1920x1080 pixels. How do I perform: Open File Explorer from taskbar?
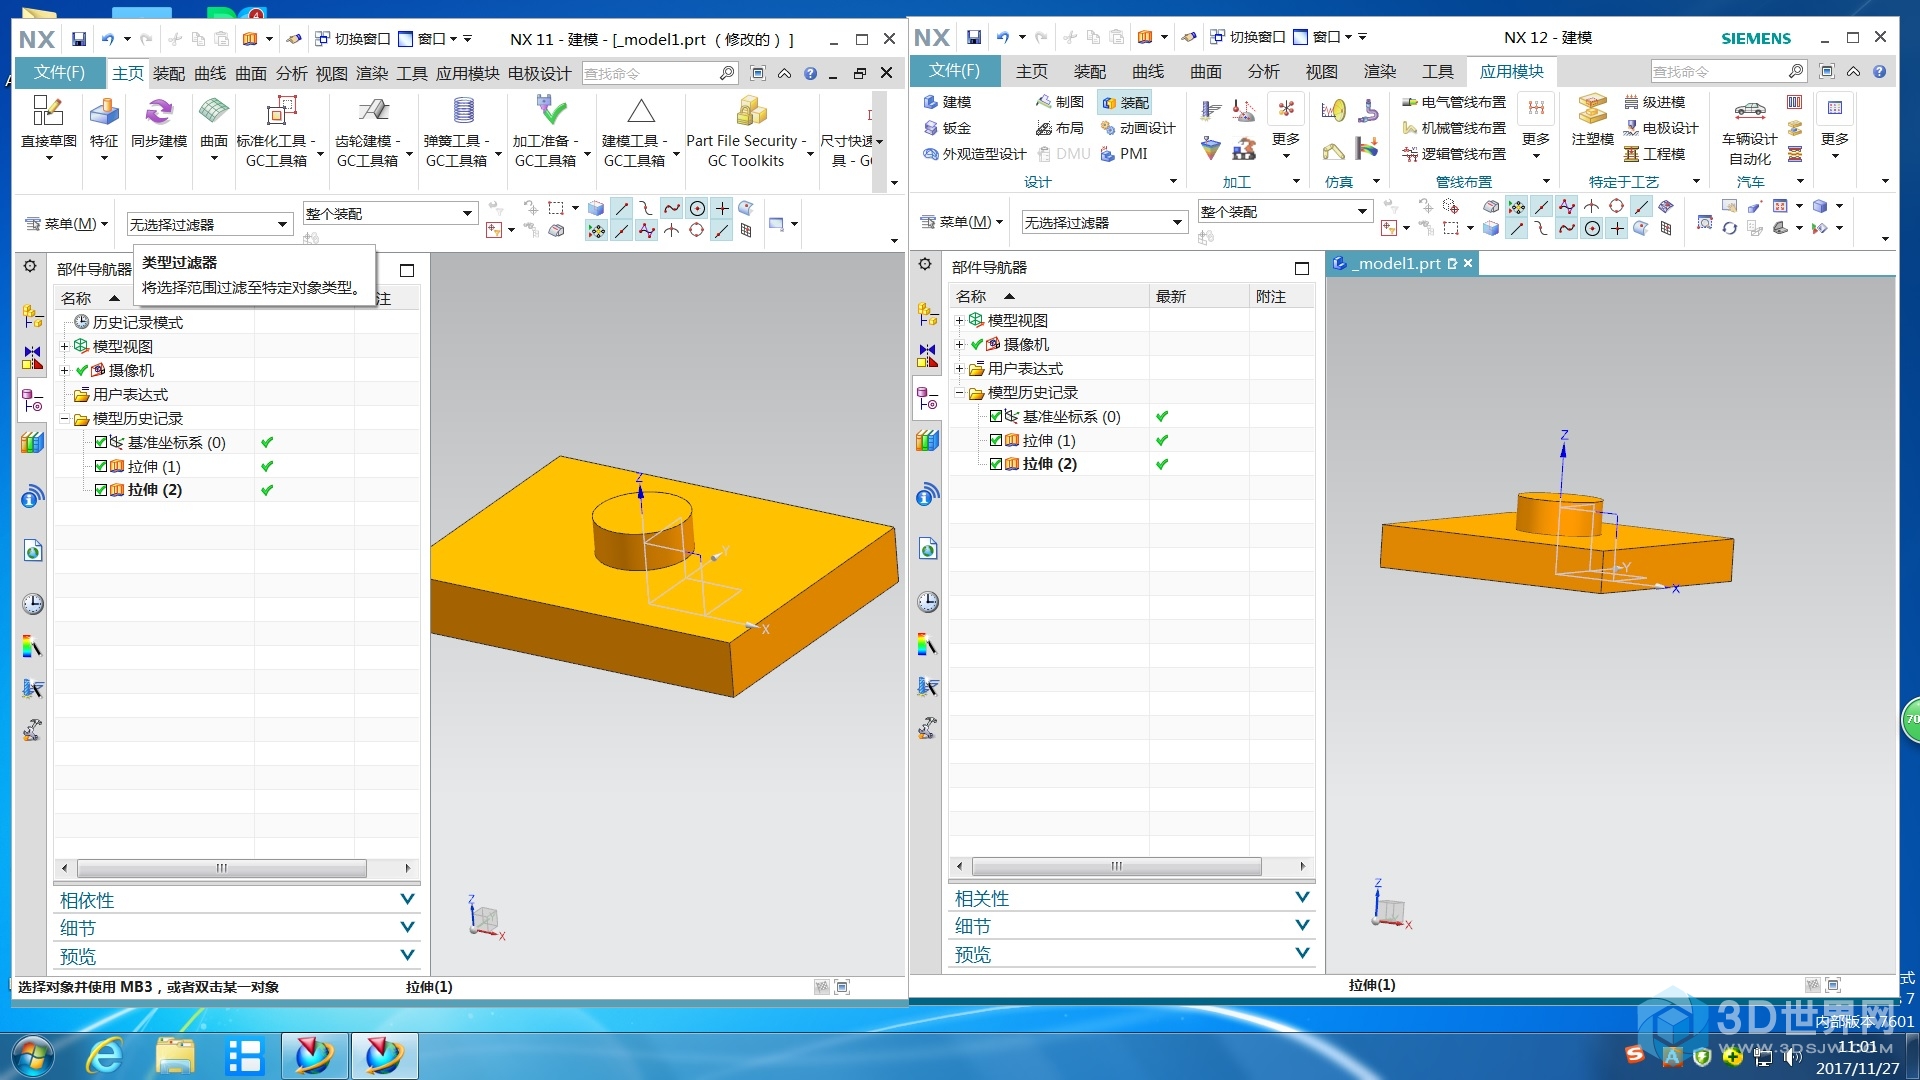pyautogui.click(x=175, y=1056)
